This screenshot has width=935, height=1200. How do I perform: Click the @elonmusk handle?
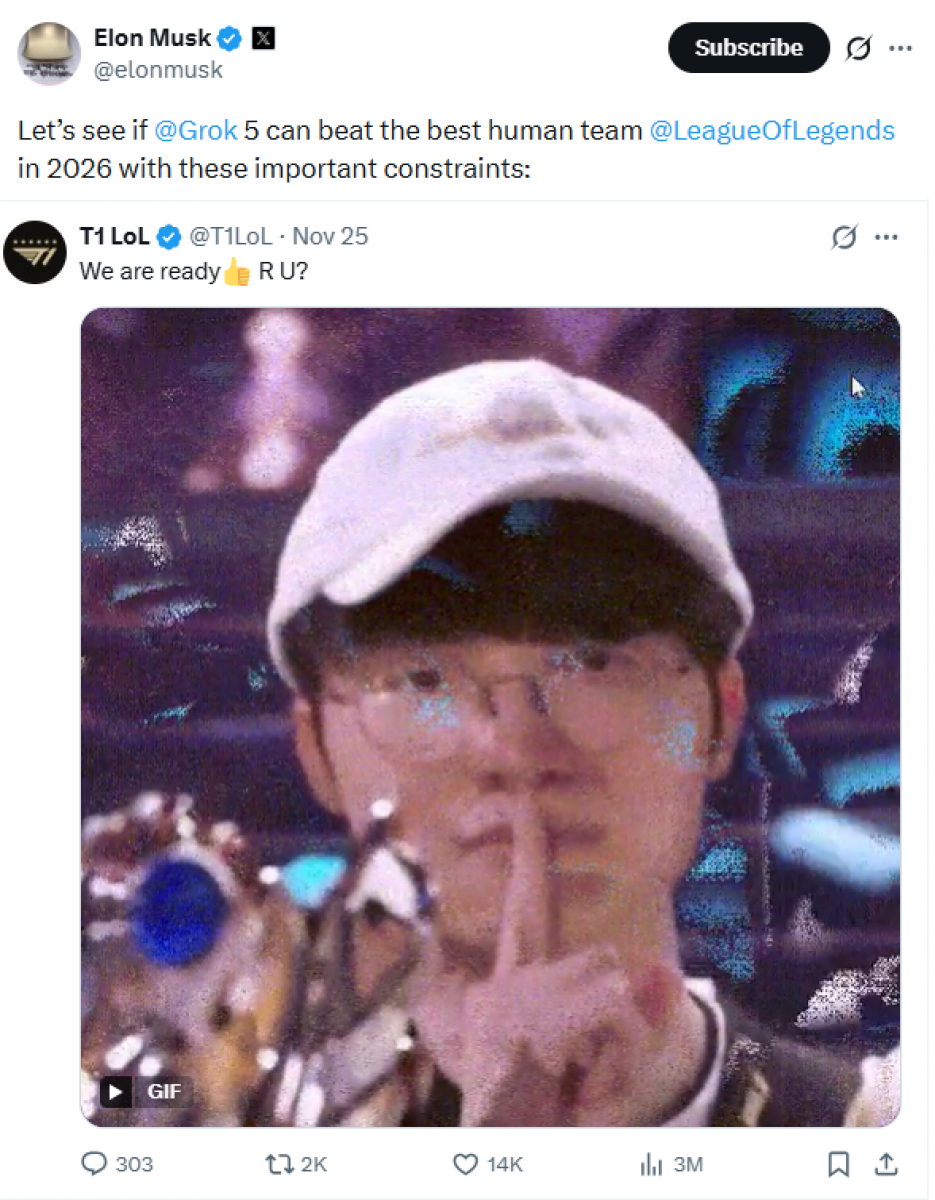(158, 70)
